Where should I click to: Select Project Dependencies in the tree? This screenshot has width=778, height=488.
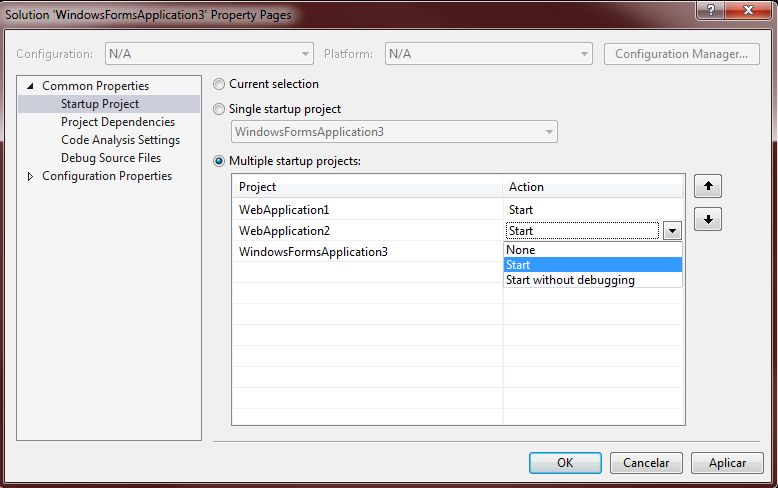(118, 122)
